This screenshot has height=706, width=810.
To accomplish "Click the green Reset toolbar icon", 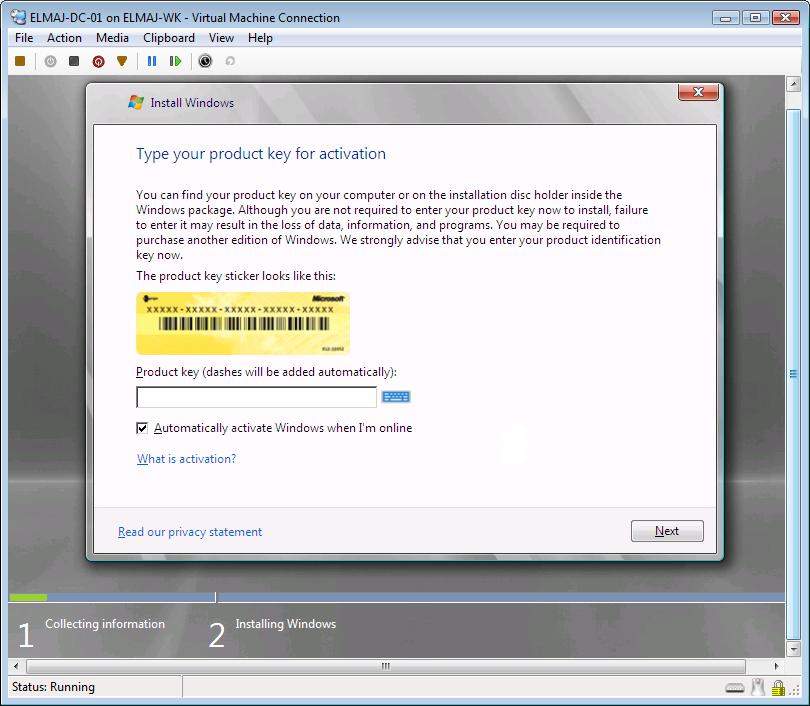I will tap(176, 61).
